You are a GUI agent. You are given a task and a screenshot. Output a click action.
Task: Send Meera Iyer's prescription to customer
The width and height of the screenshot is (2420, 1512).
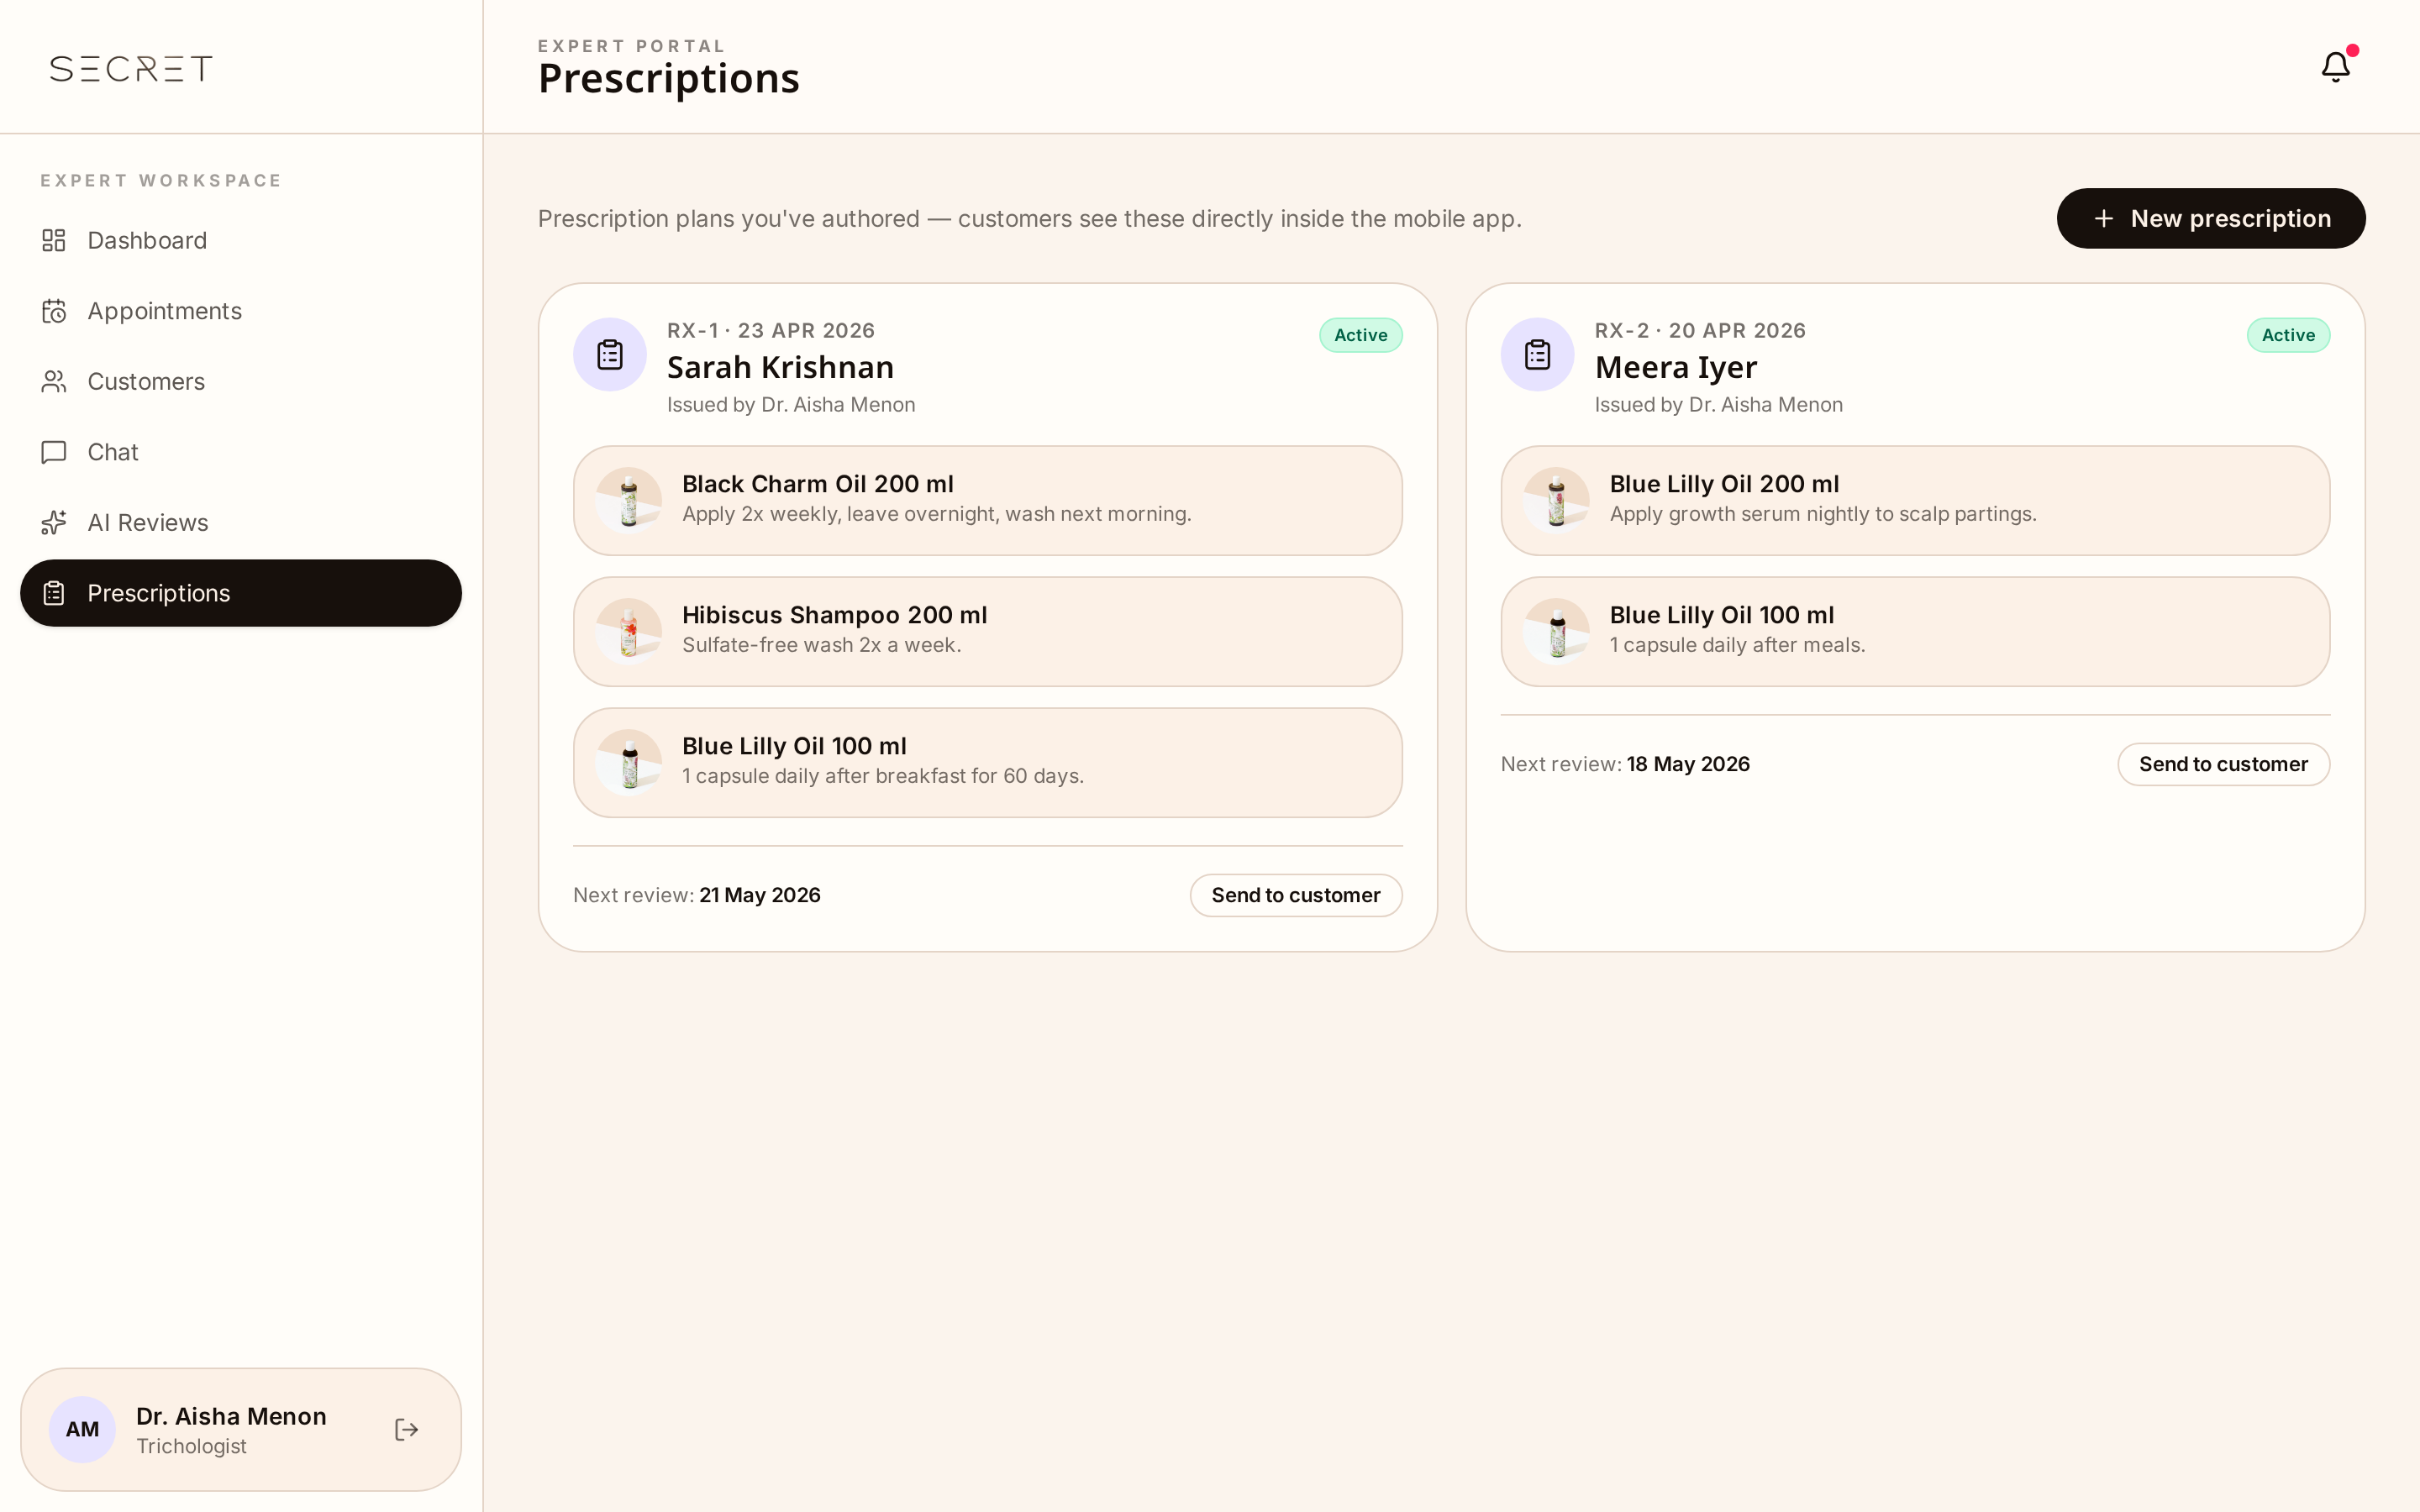(2223, 764)
